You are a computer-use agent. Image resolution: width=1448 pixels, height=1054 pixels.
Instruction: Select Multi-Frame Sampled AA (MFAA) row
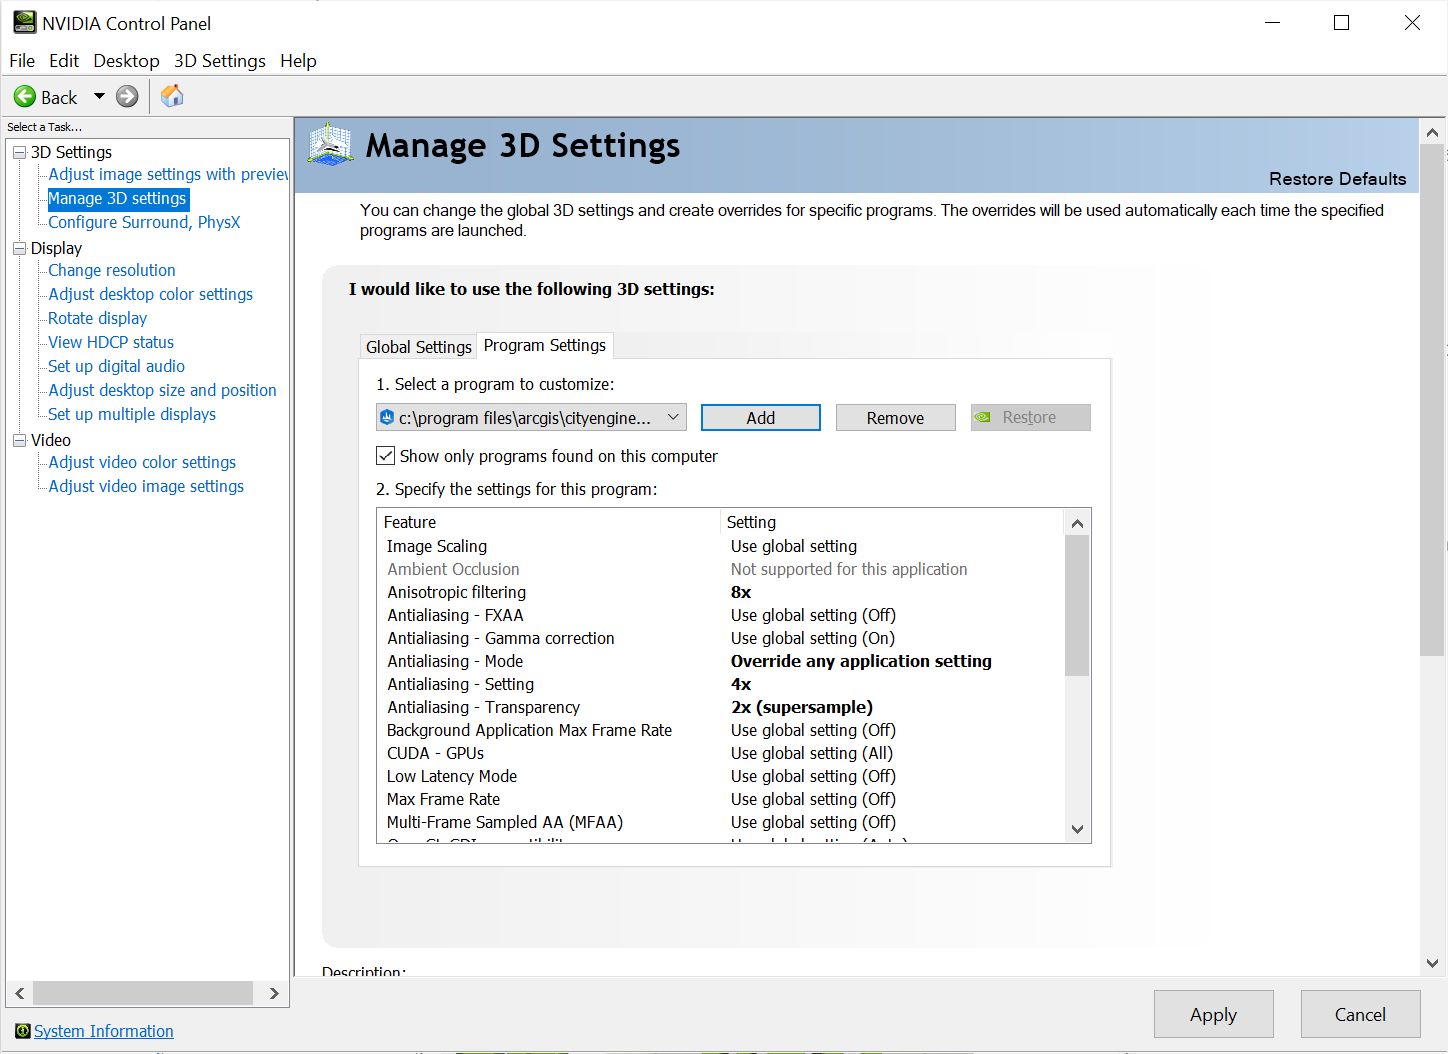point(721,822)
